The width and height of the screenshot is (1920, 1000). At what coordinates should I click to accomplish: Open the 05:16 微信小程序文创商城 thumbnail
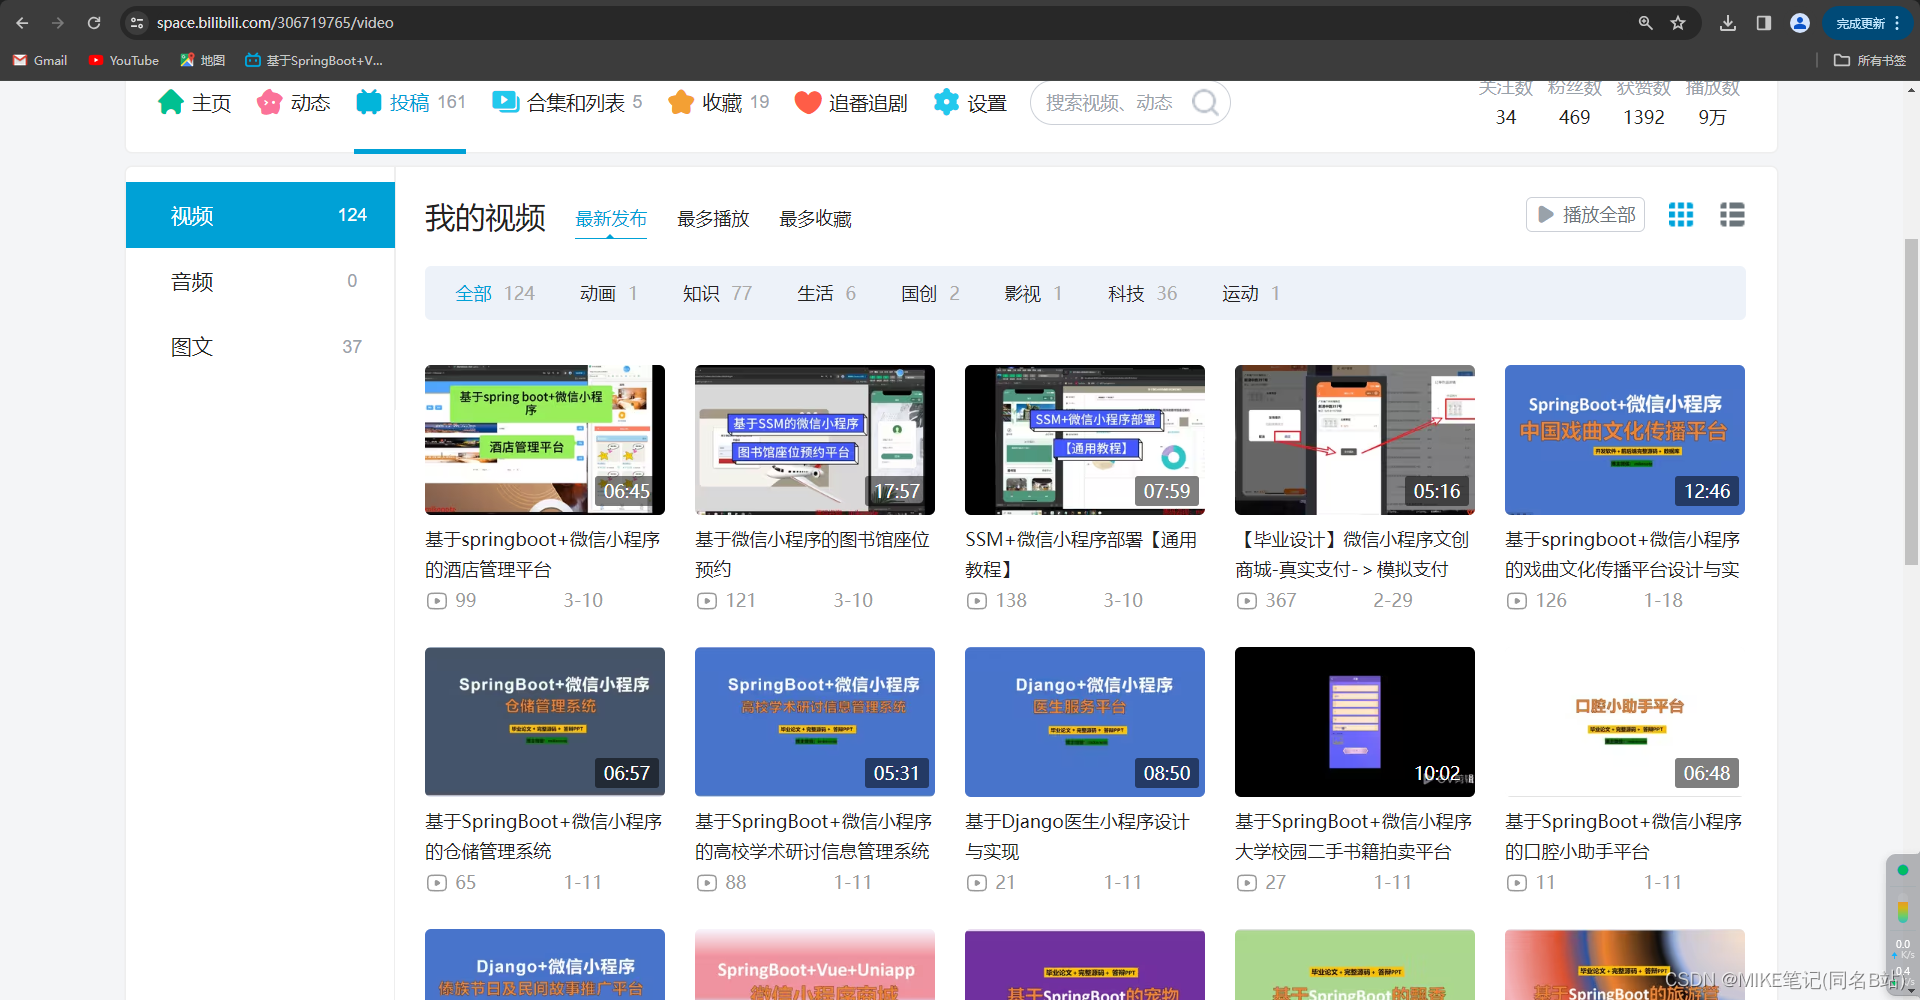[1355, 440]
